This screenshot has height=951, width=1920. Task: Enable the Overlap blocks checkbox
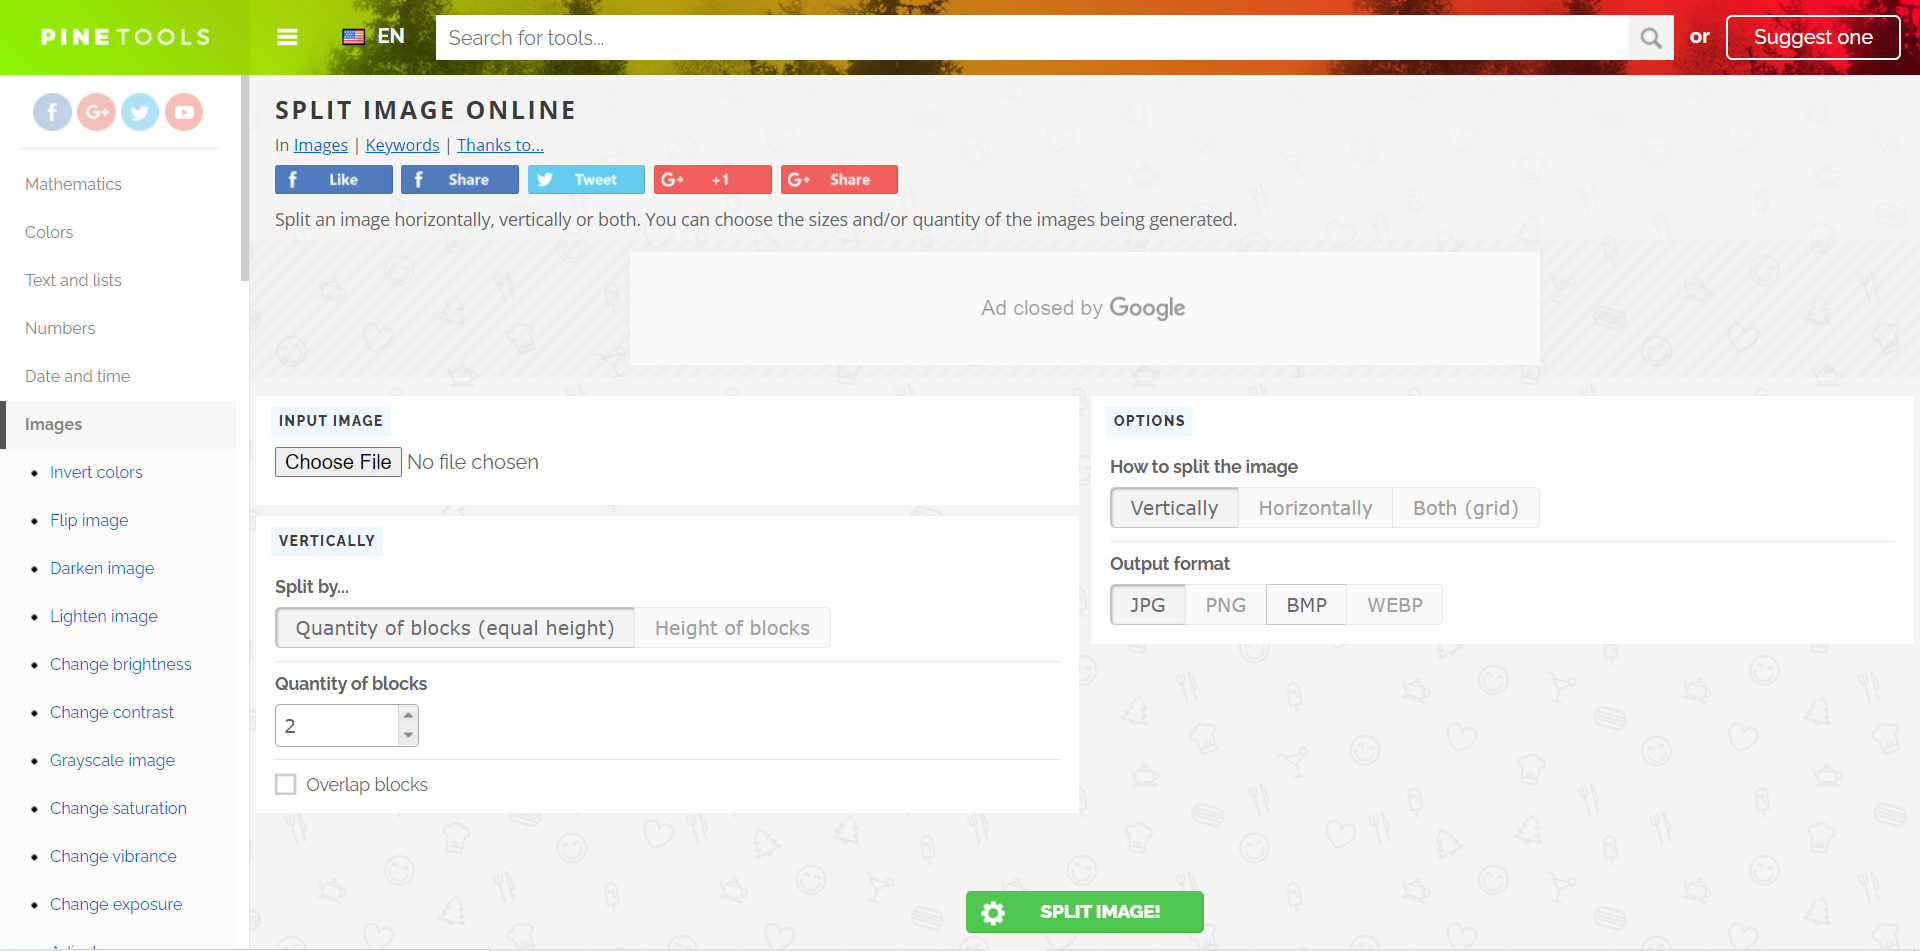point(286,785)
